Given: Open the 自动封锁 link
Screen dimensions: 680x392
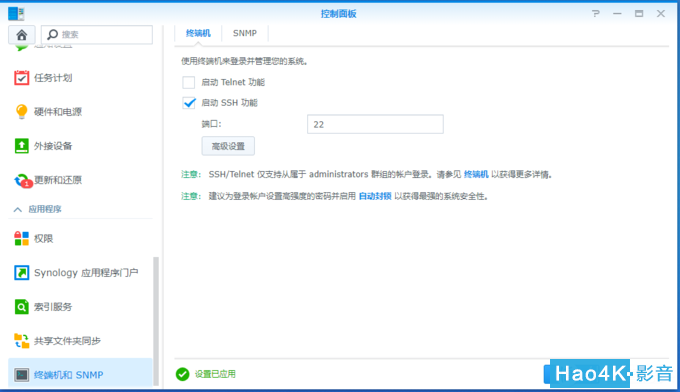Looking at the screenshot, I should [x=375, y=196].
